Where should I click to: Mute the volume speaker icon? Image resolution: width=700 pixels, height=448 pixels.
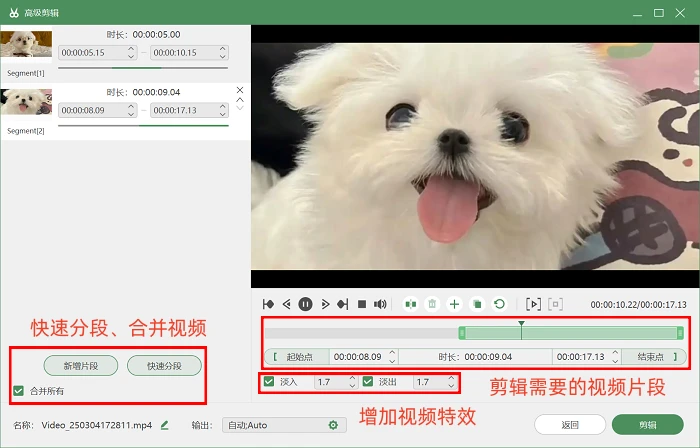(x=380, y=304)
